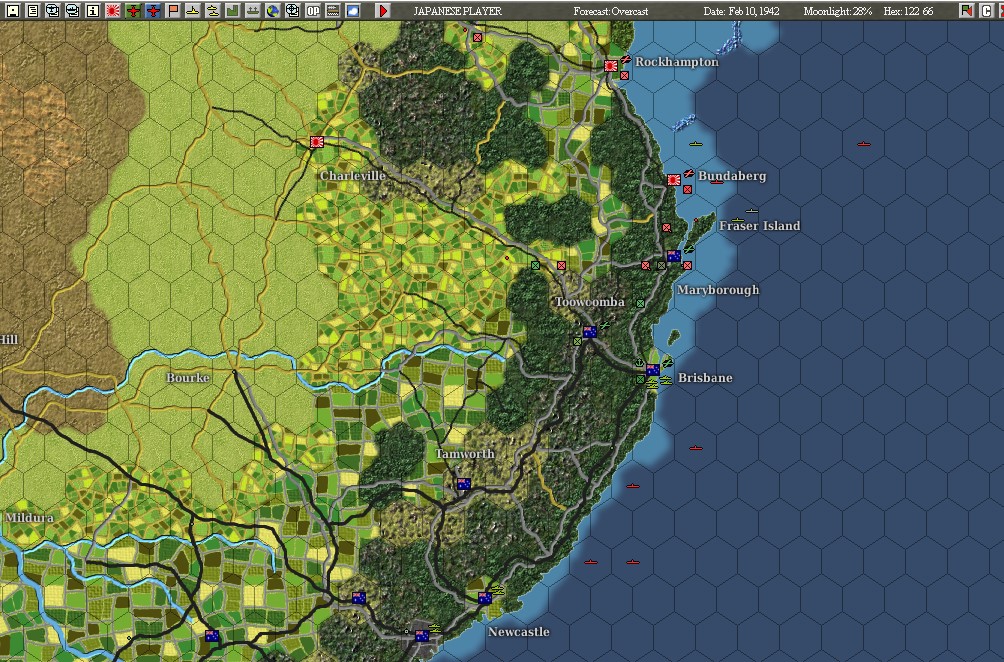
Task: Click the Rockhampton city label
Action: click(677, 62)
